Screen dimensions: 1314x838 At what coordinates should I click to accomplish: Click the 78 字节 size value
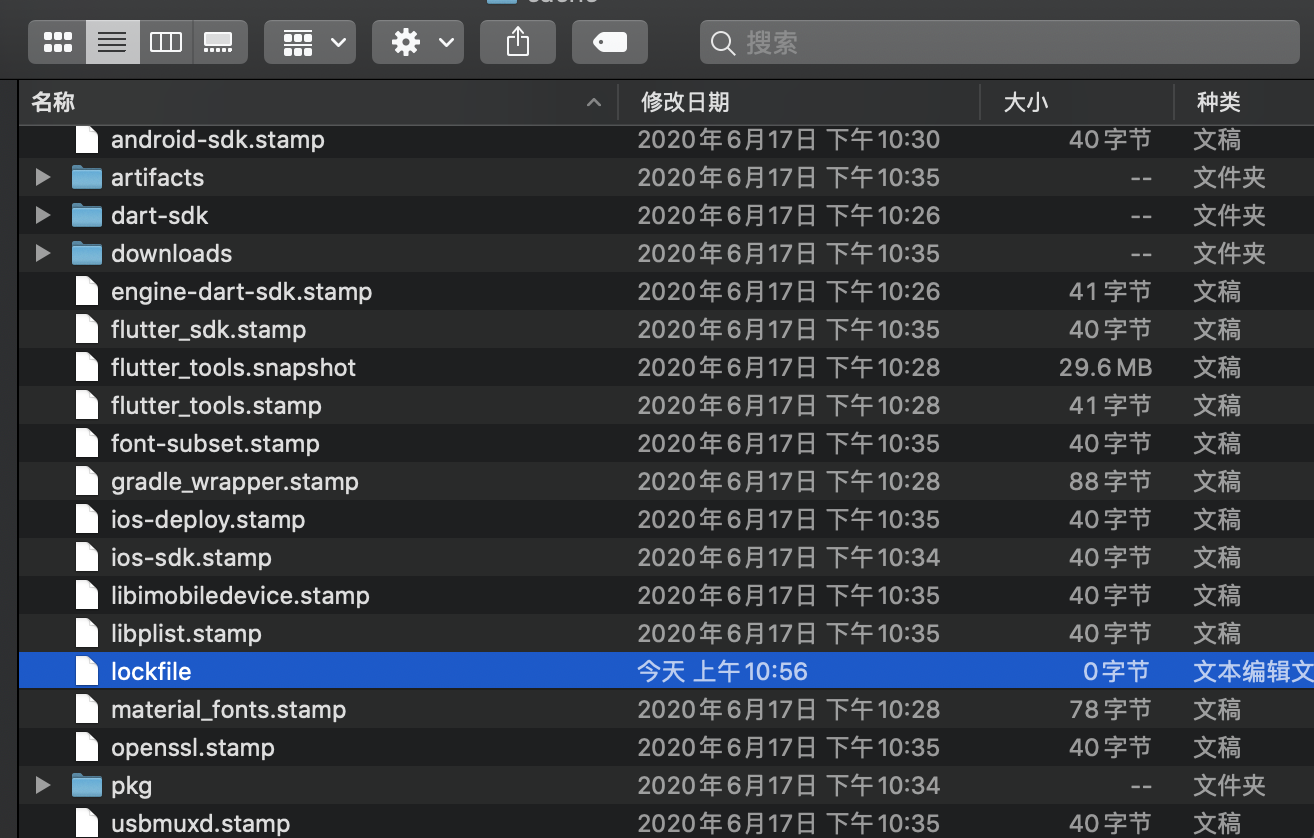[1110, 709]
